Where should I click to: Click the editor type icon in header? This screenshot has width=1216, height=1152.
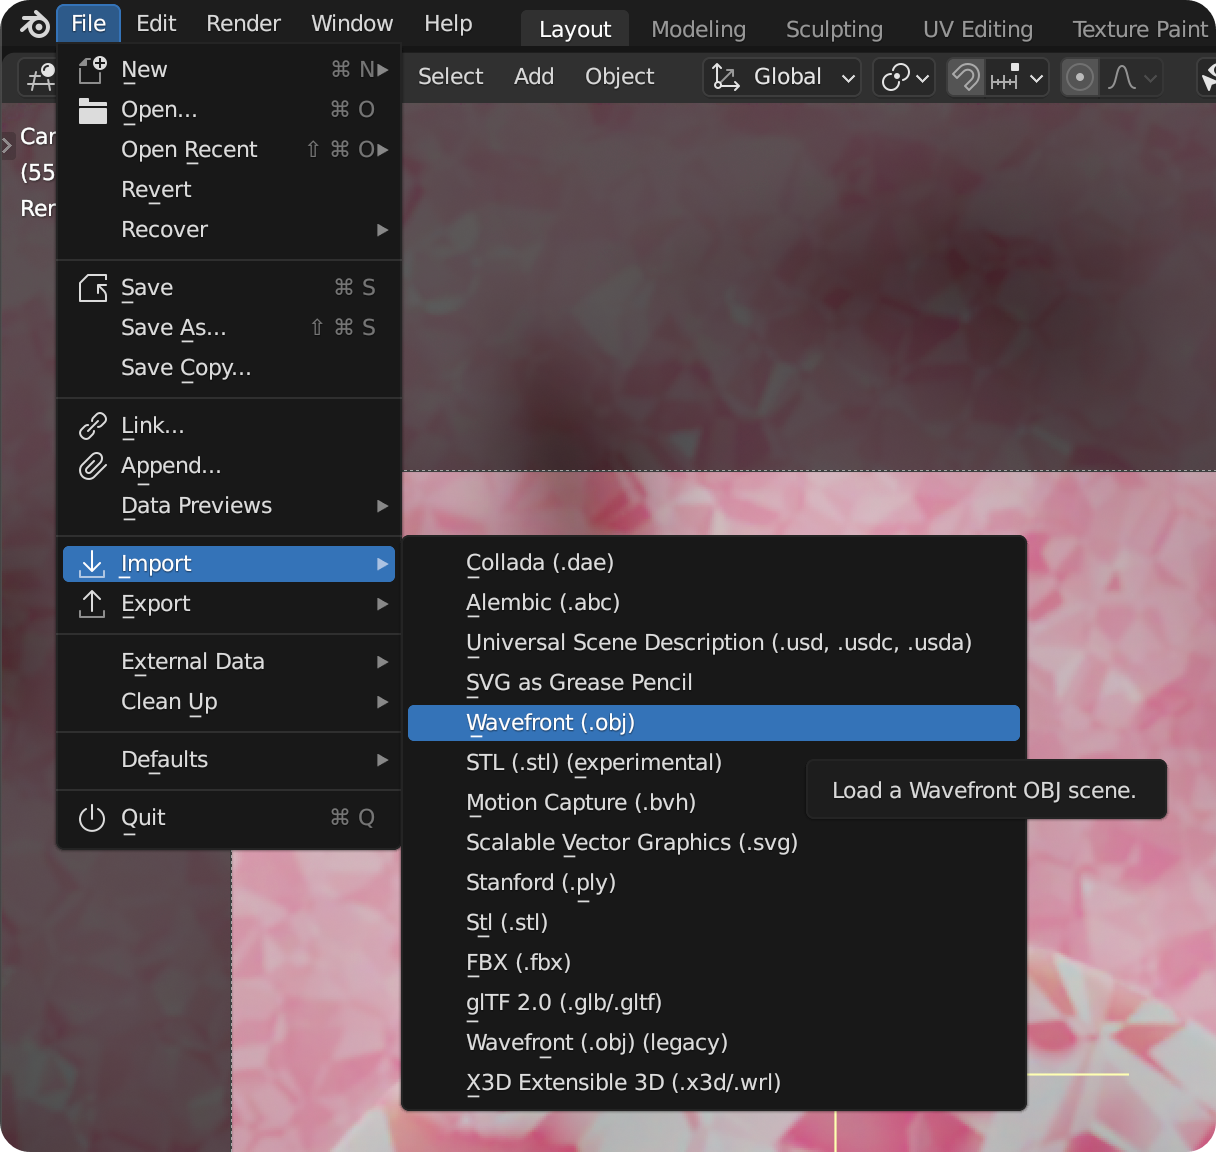point(41,77)
